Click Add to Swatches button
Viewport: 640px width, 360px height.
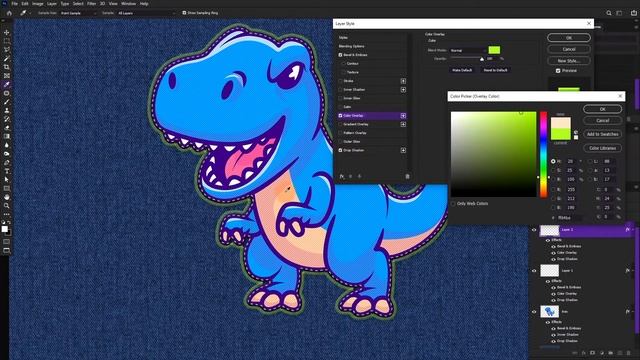point(602,134)
